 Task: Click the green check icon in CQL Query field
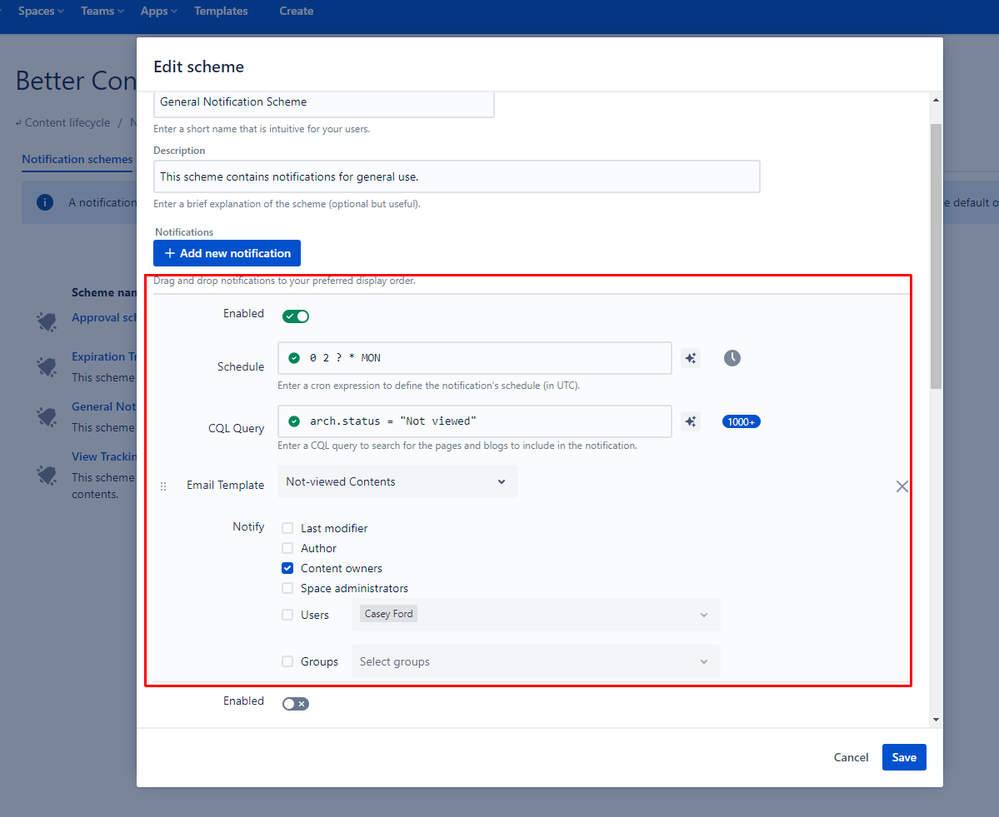pyautogui.click(x=294, y=421)
